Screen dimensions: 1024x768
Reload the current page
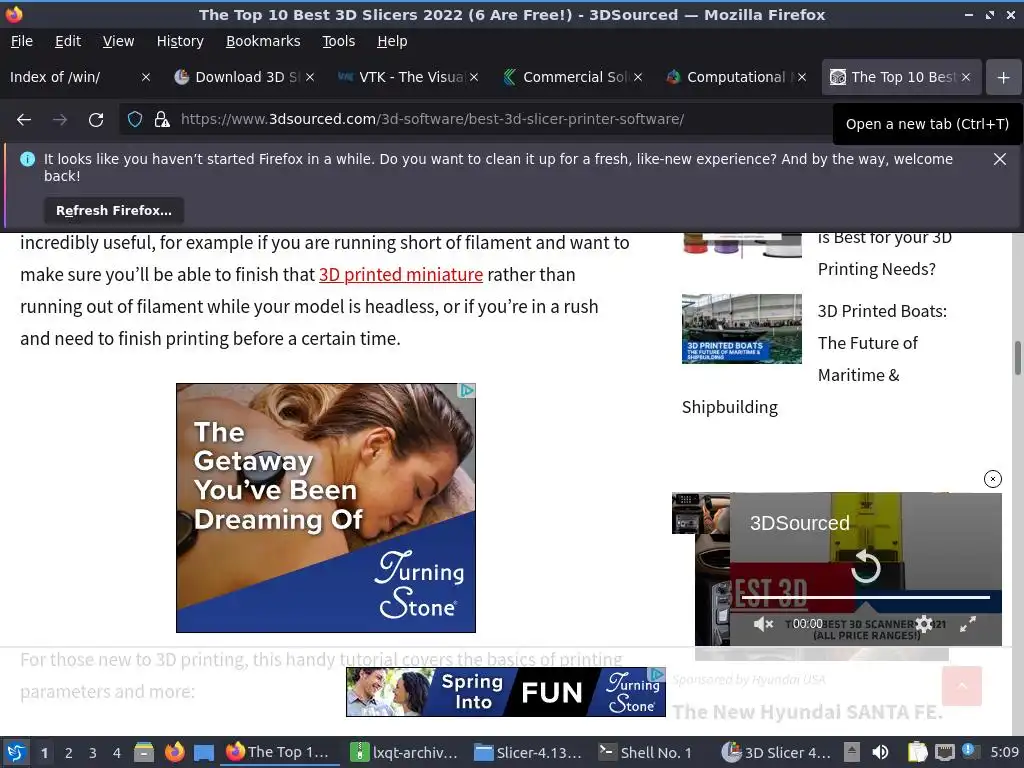96,120
